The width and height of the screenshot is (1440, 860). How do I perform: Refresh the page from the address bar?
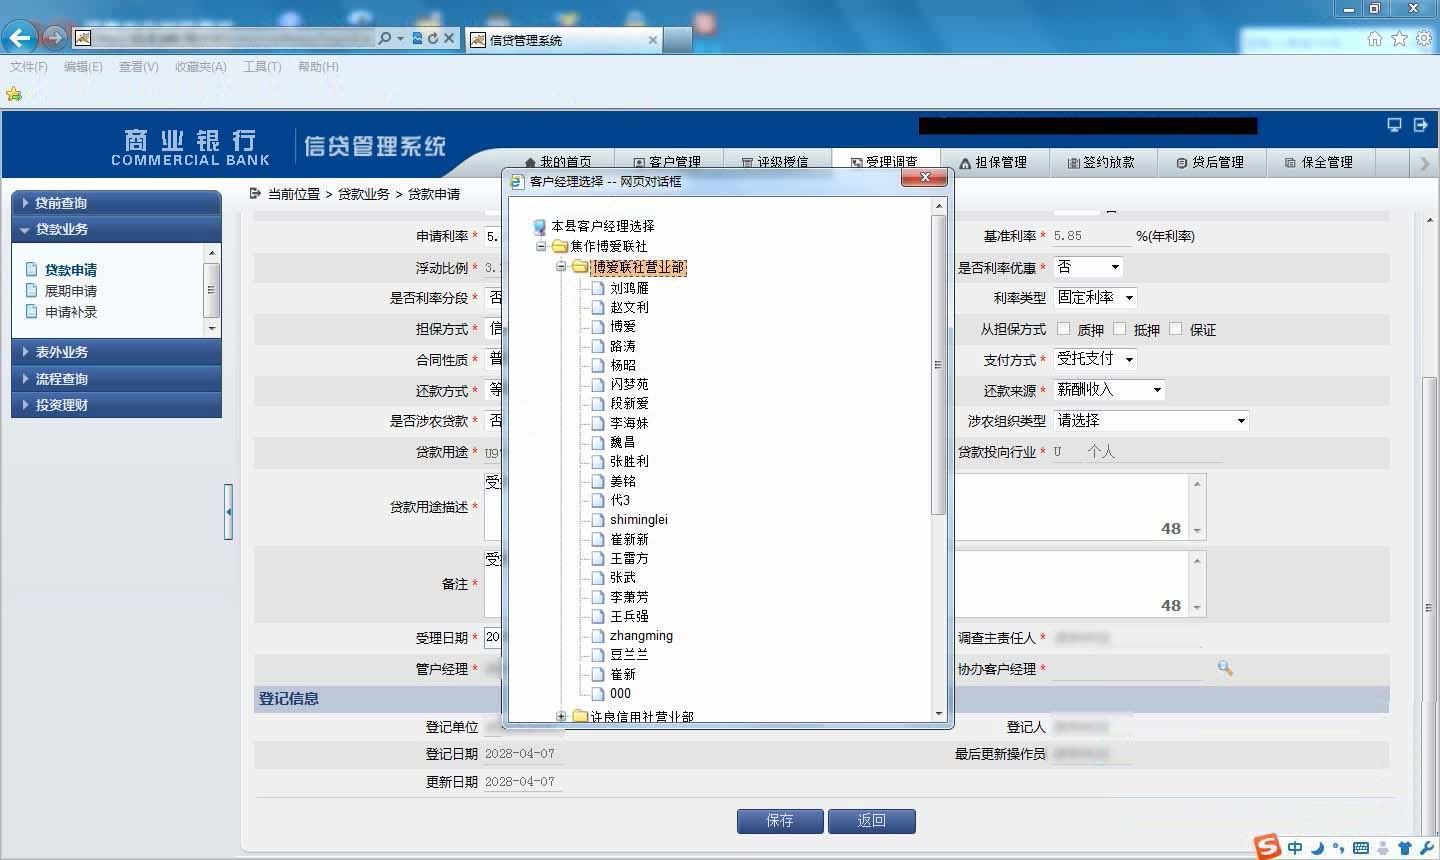click(x=433, y=38)
